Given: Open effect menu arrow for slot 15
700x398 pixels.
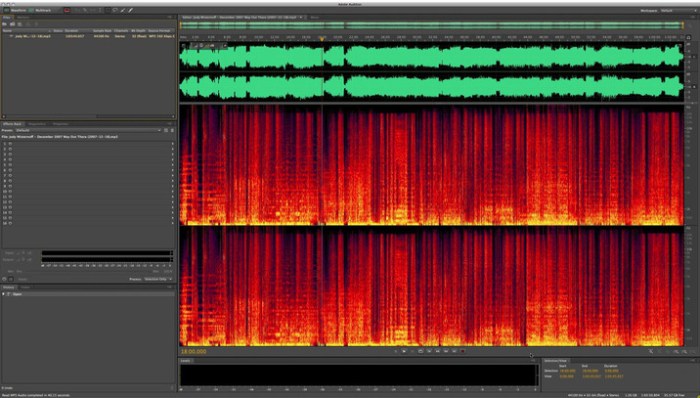Looking at the screenshot, I should [x=172, y=218].
